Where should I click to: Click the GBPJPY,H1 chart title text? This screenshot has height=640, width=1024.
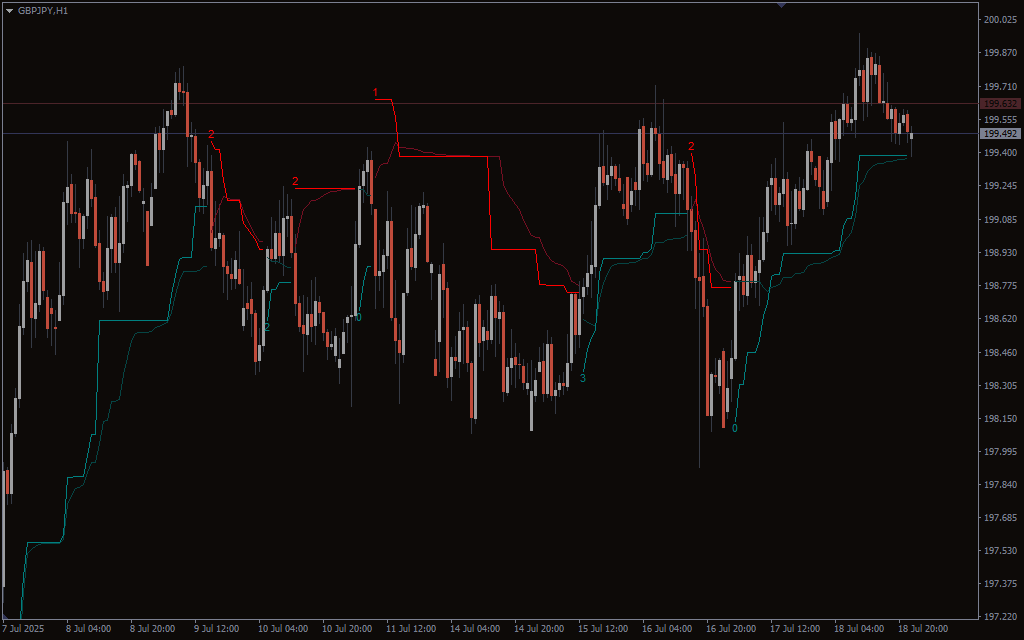pos(43,10)
